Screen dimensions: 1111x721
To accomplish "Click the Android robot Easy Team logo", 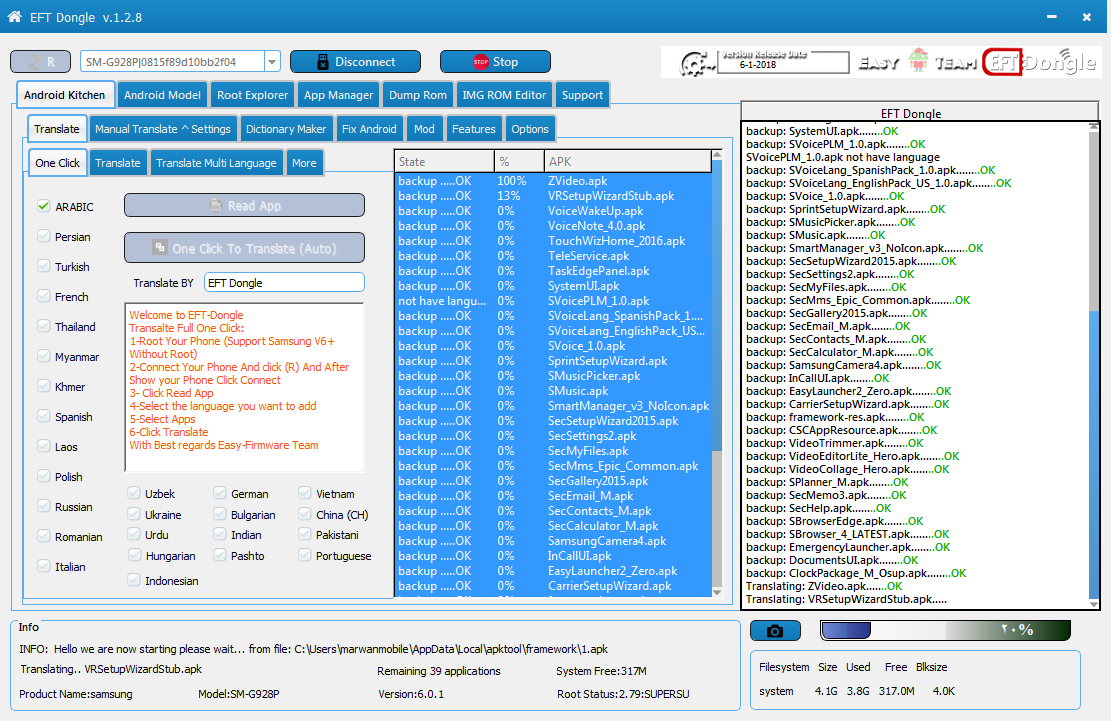I will pos(918,62).
